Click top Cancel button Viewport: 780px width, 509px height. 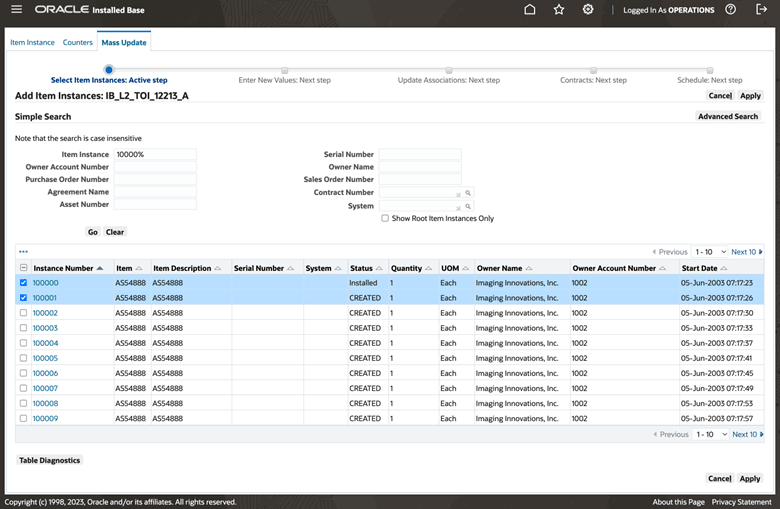pyautogui.click(x=720, y=96)
